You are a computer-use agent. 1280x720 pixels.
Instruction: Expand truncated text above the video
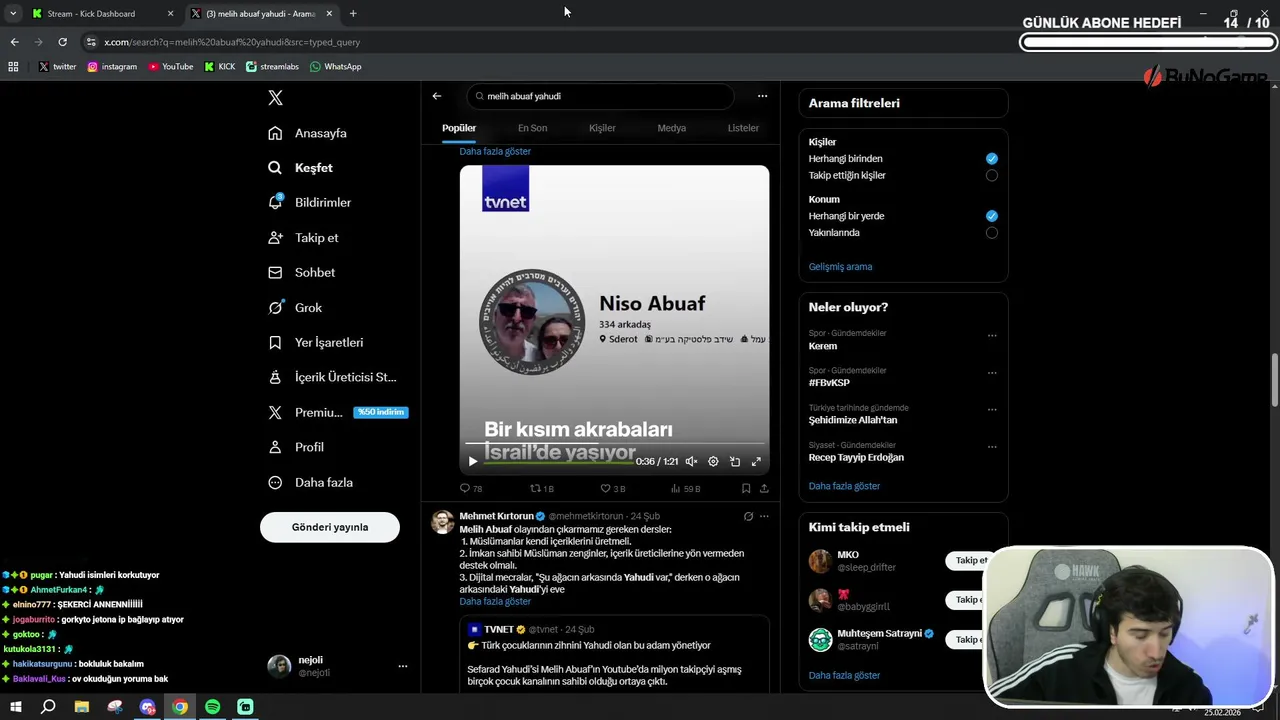tap(495, 152)
